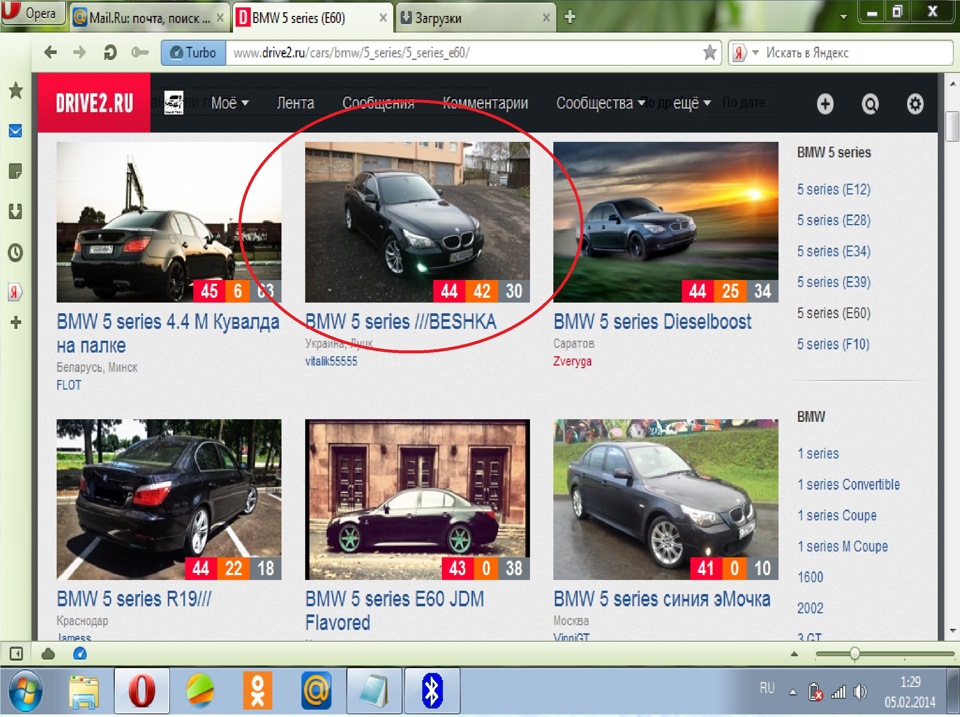Open BMW 5 series синяя эМочка link
This screenshot has width=960, height=717.
point(662,598)
